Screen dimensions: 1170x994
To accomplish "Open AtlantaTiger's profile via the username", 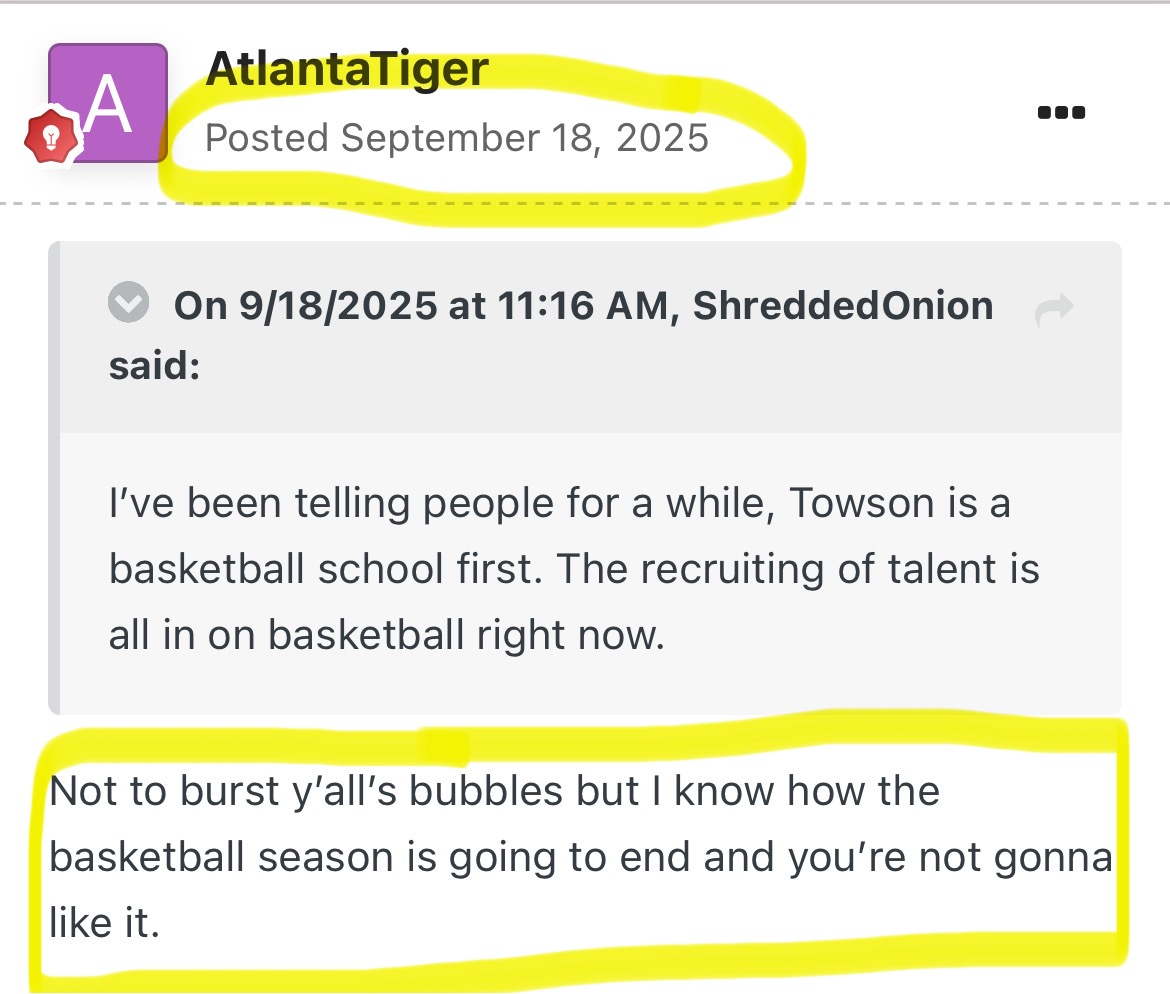I will coord(346,69).
